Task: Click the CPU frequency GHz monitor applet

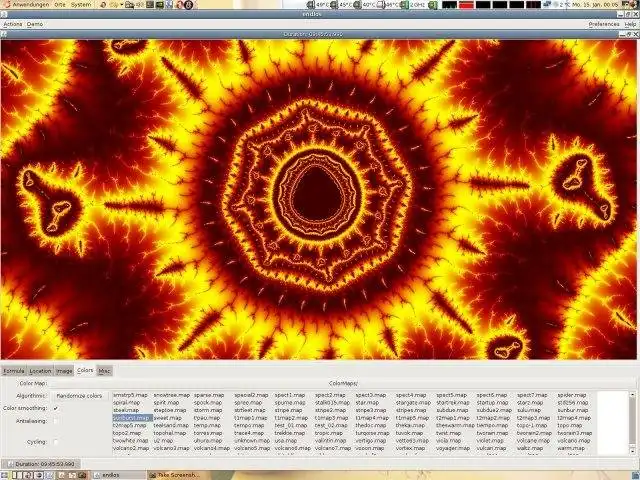Action: tap(413, 4)
